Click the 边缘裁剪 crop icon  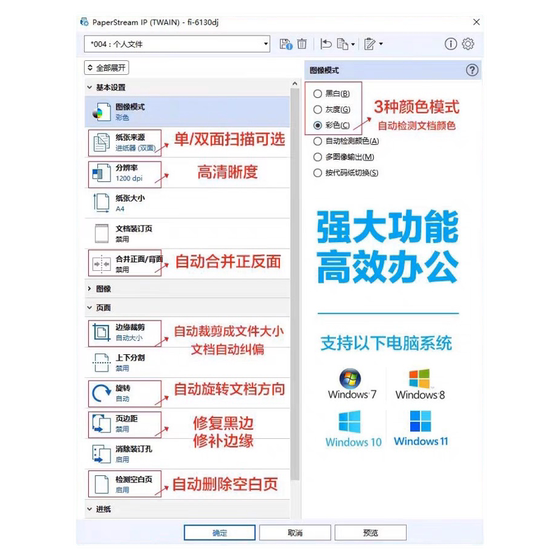102,332
